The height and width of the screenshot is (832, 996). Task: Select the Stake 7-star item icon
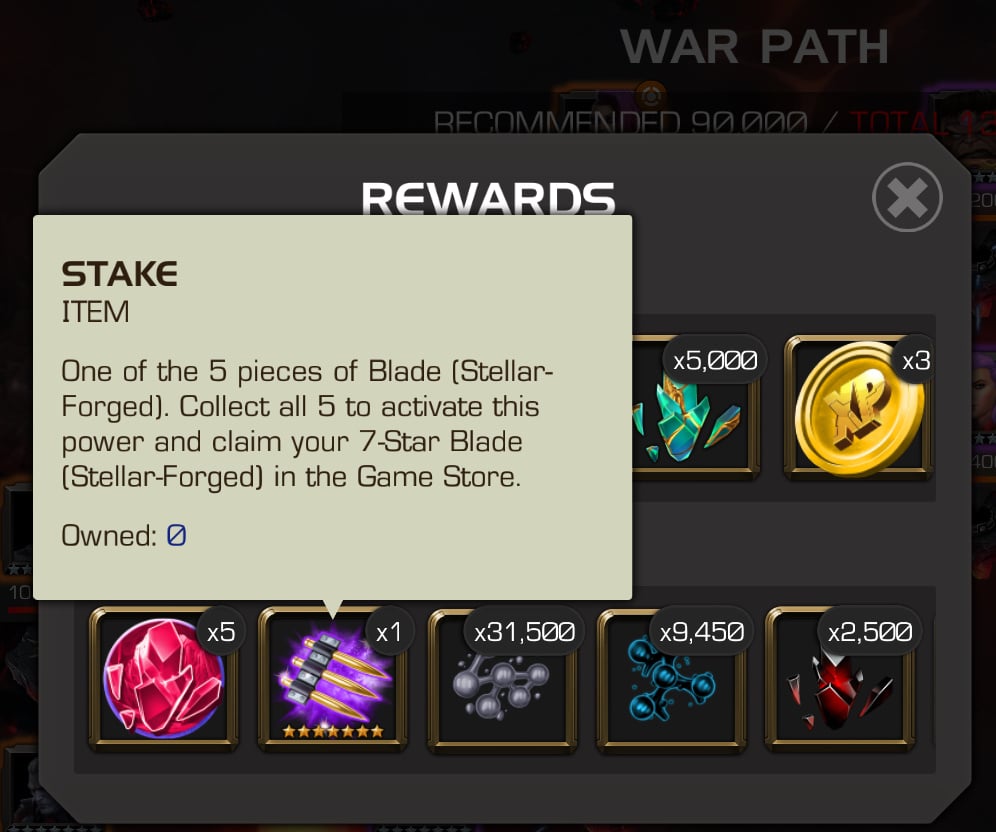[x=332, y=678]
